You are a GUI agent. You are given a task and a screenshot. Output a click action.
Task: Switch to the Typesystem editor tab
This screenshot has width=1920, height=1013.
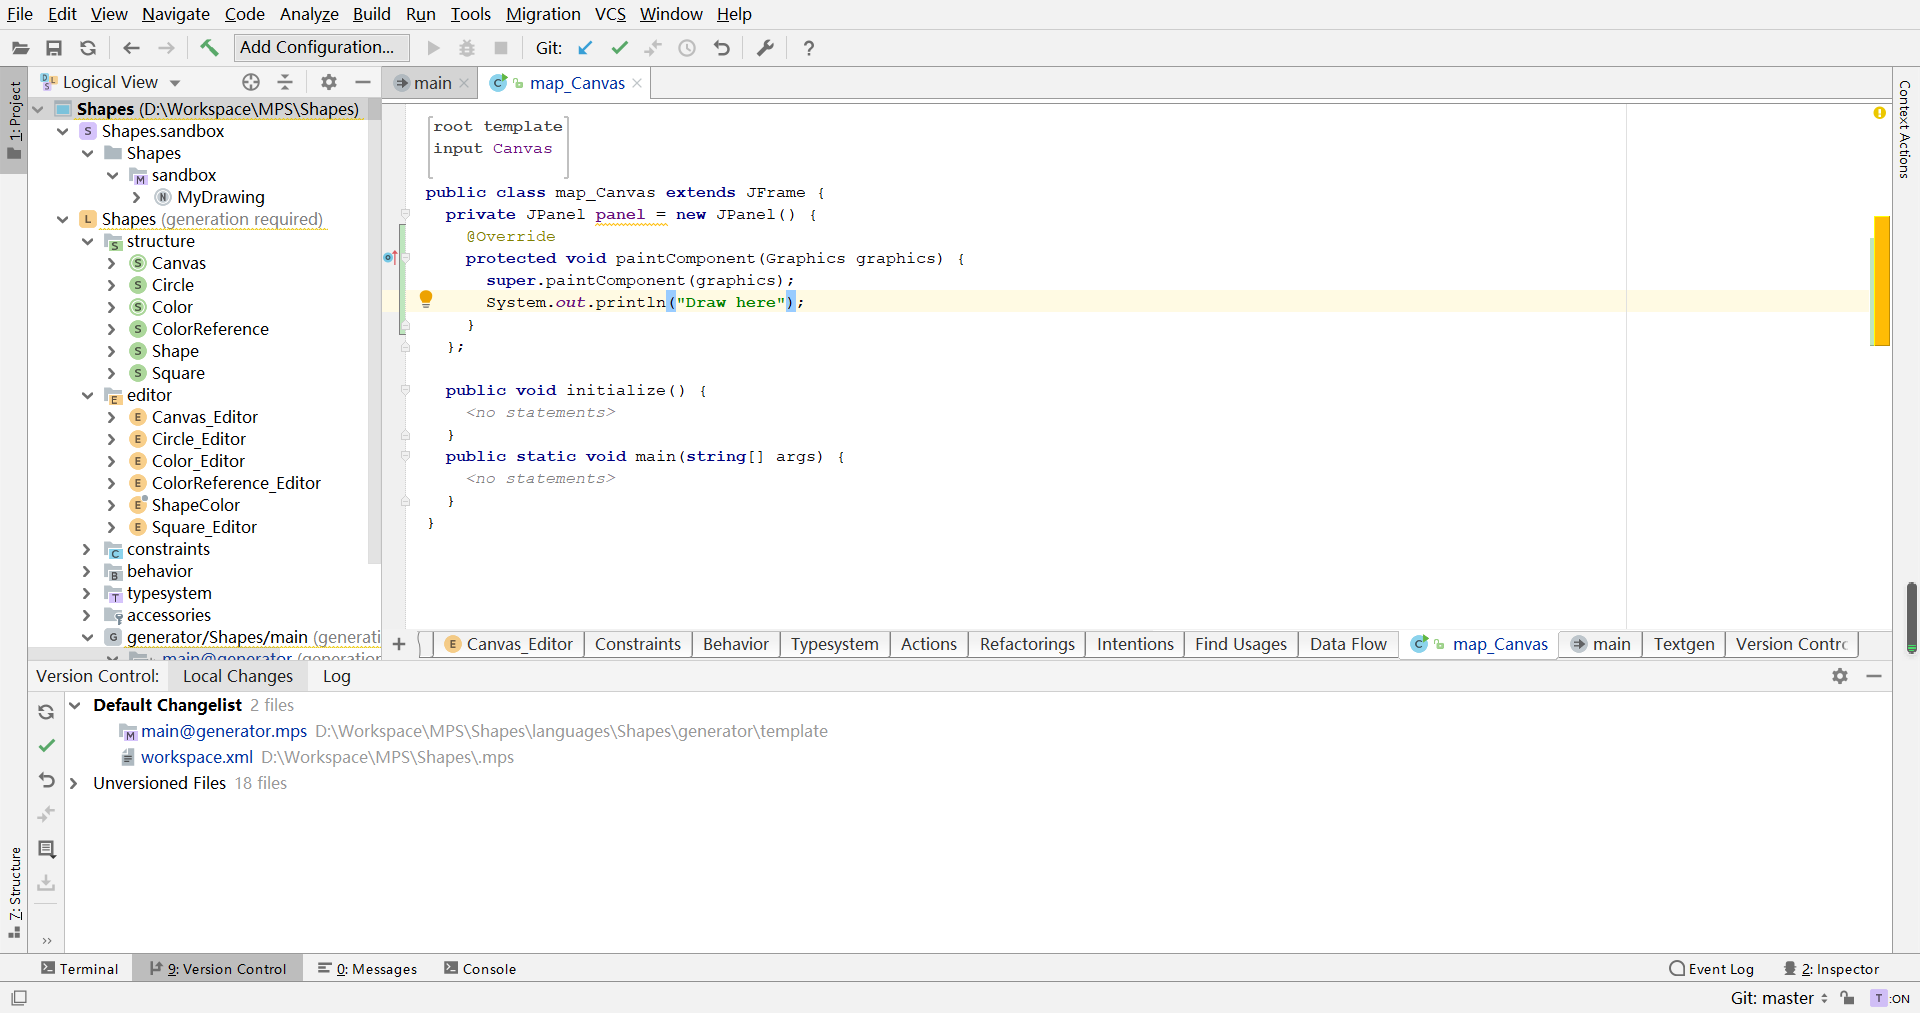click(x=835, y=644)
